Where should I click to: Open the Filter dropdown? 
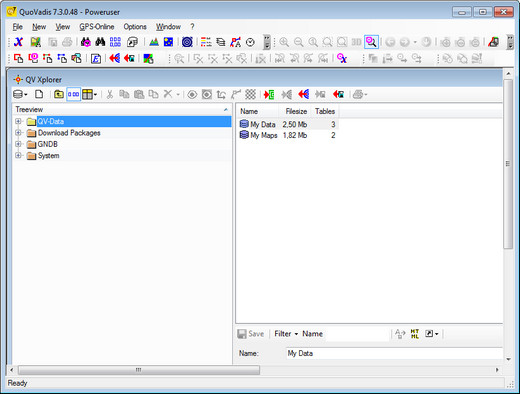click(x=286, y=334)
